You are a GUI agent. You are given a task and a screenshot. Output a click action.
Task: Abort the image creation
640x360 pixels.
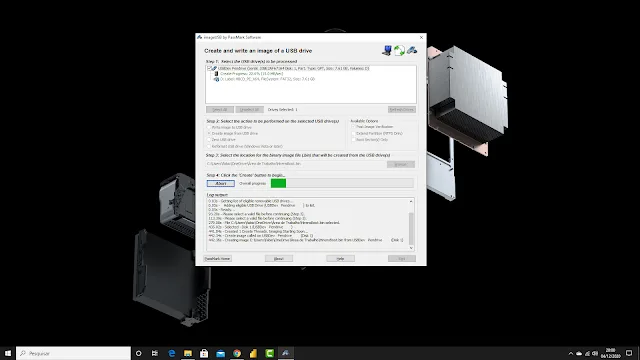pos(220,183)
